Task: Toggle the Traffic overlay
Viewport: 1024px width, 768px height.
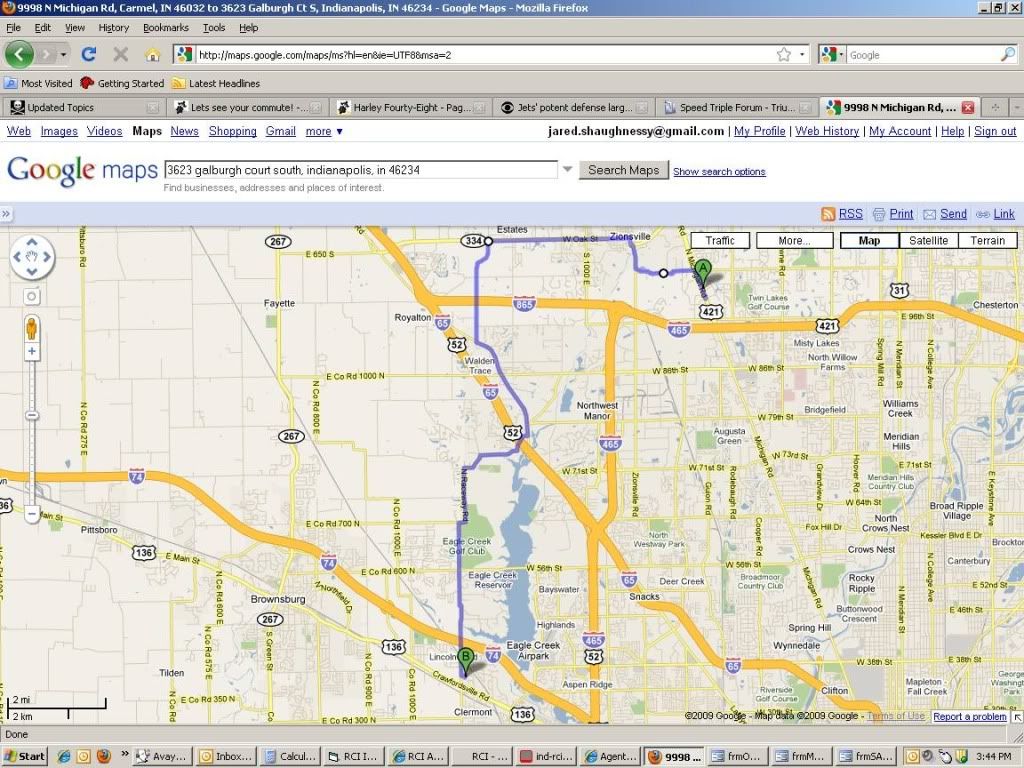Action: click(720, 240)
